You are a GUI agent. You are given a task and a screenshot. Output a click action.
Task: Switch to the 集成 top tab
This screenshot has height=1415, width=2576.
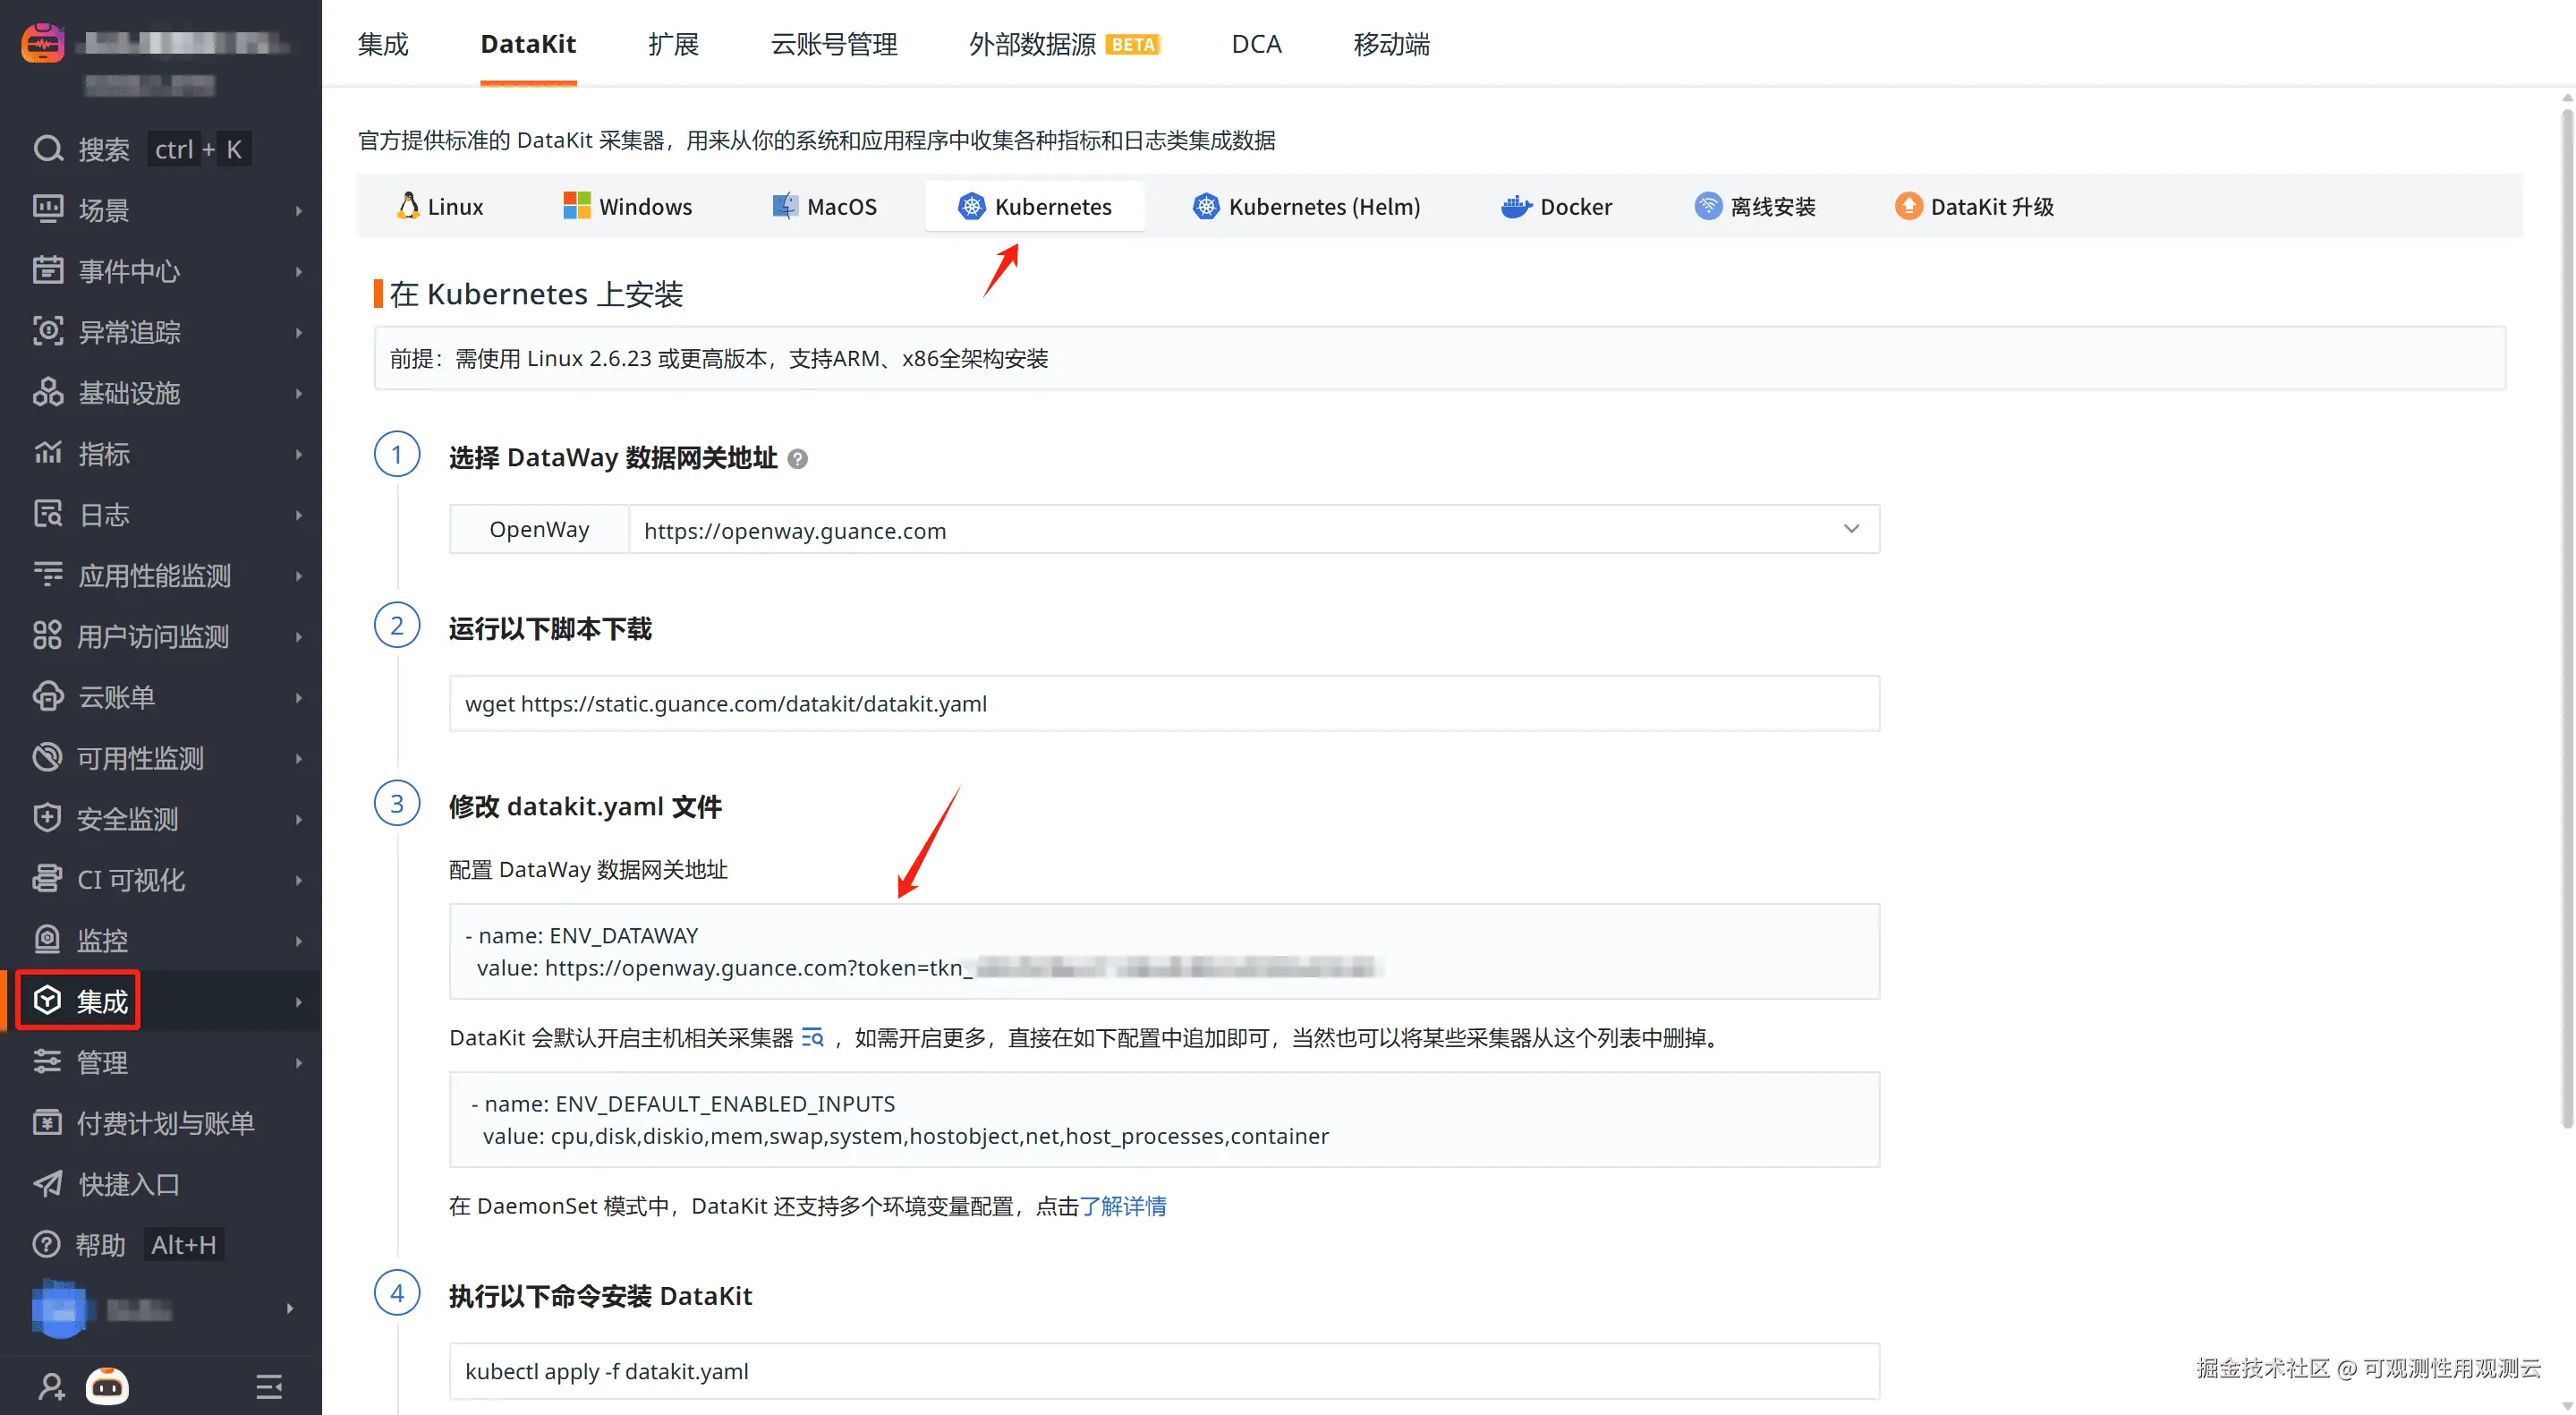click(x=383, y=44)
